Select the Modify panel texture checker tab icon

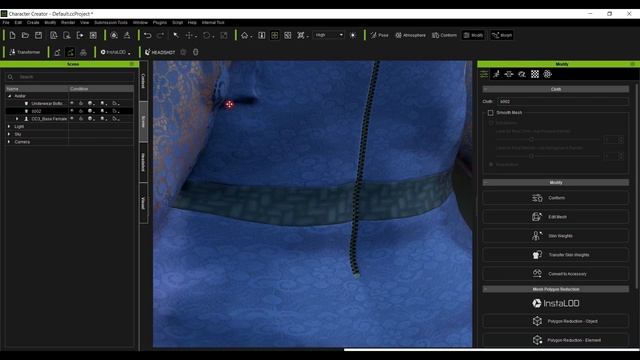pos(535,74)
